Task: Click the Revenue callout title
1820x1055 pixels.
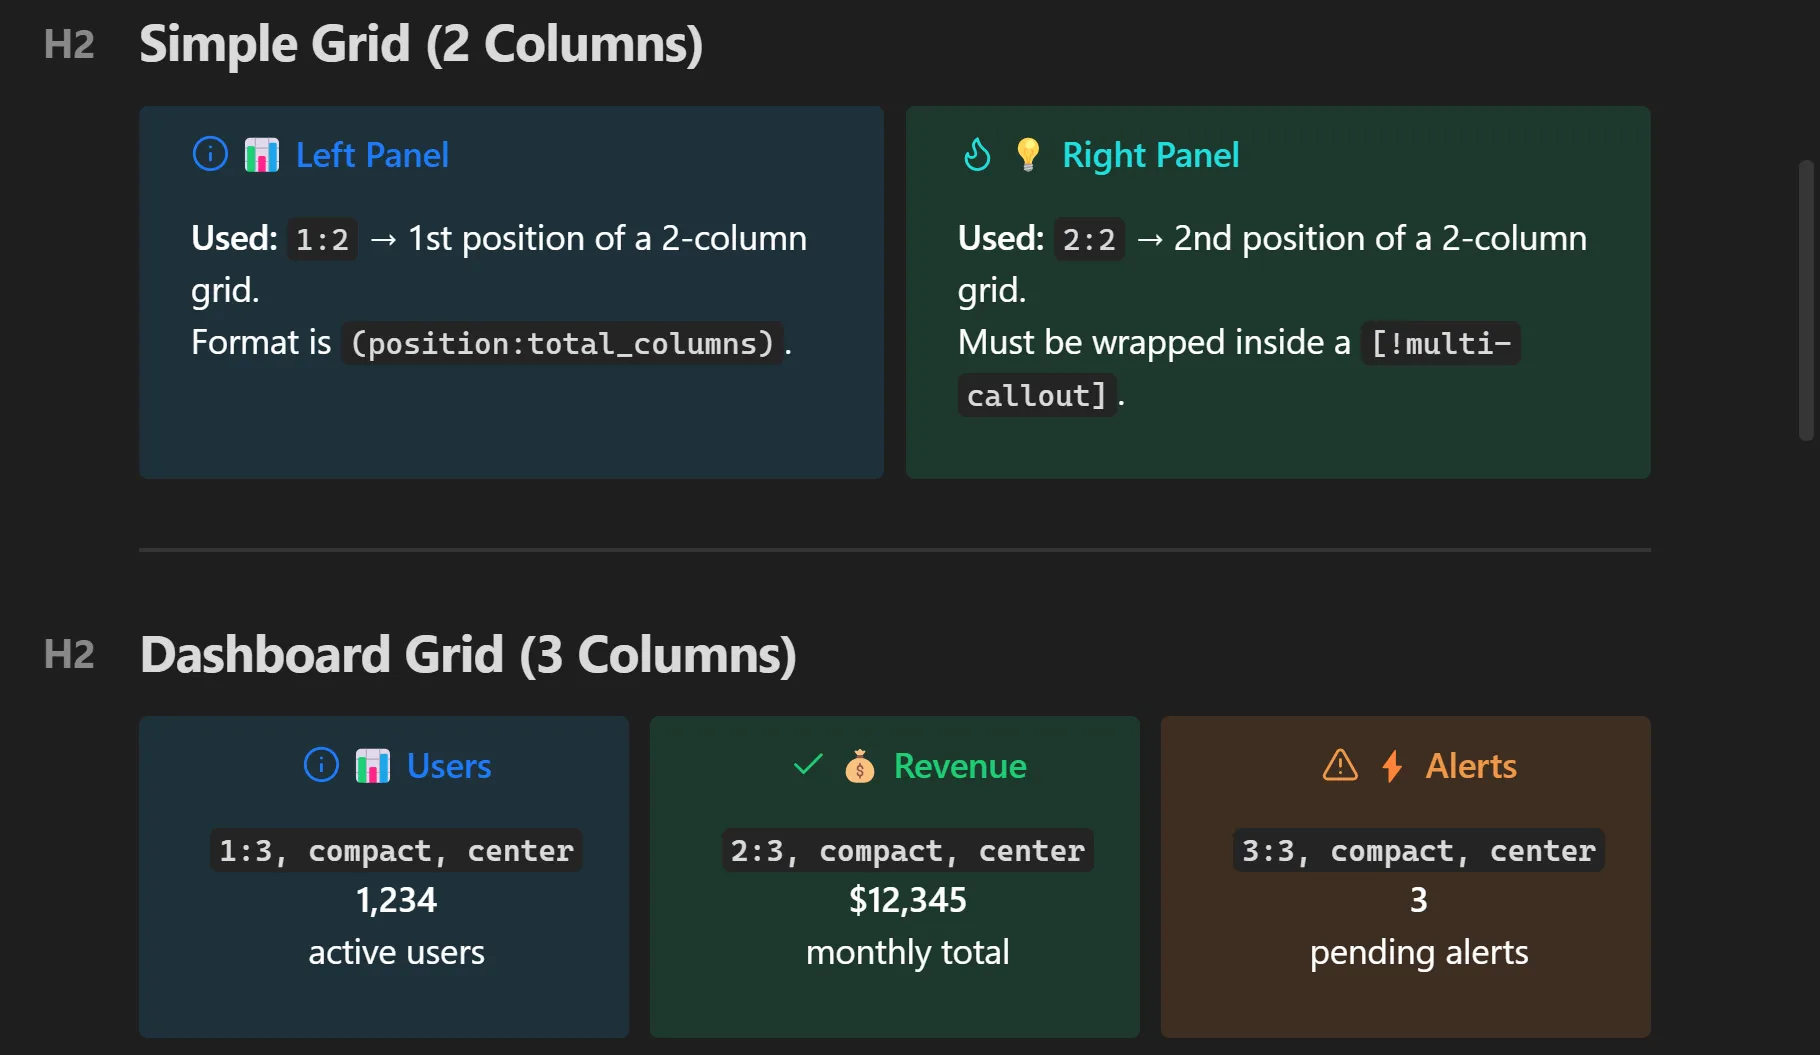Action: tap(960, 766)
